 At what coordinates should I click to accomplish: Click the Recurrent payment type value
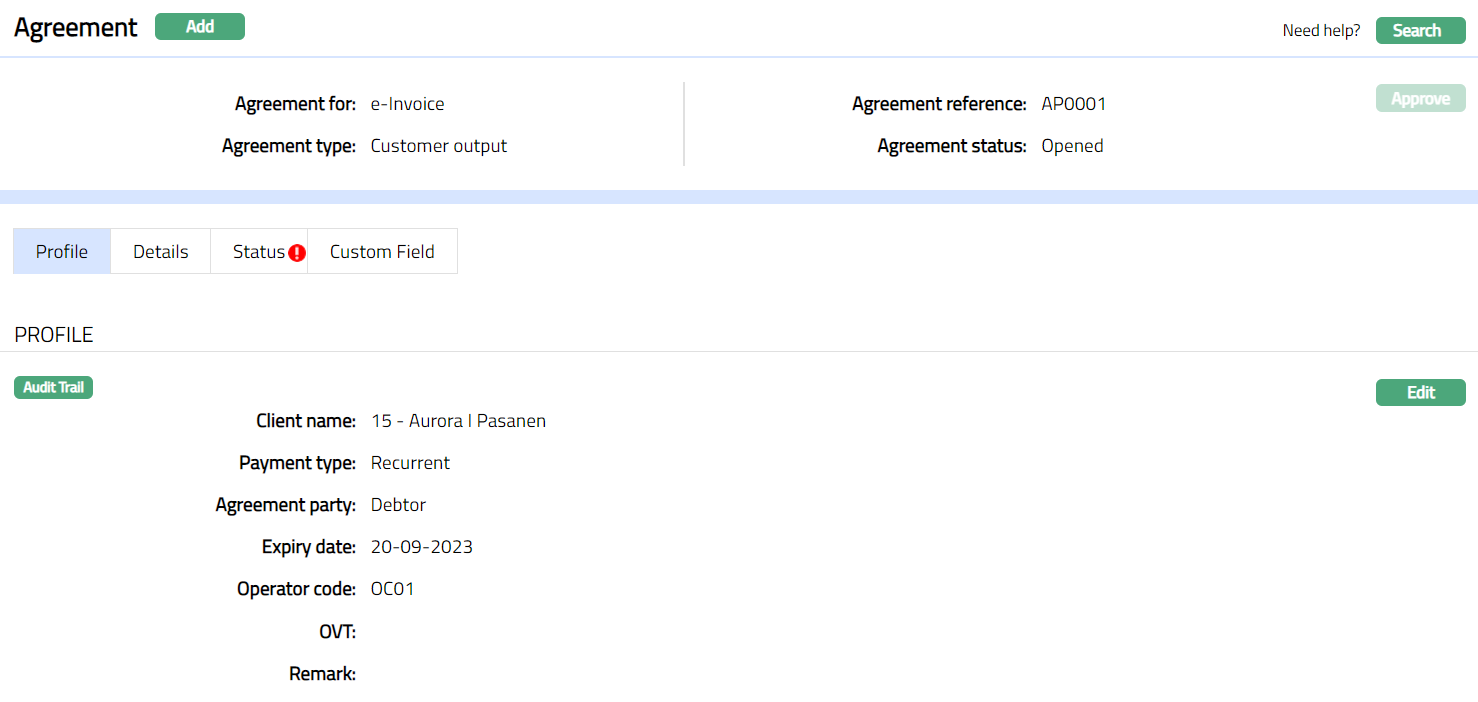click(410, 463)
